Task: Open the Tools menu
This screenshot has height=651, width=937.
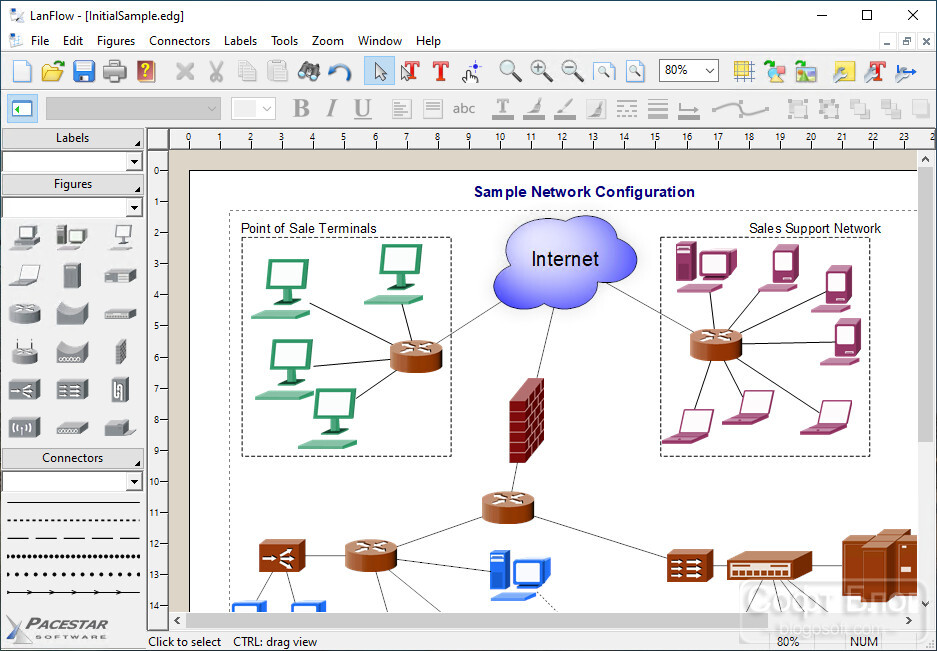Action: 284,41
